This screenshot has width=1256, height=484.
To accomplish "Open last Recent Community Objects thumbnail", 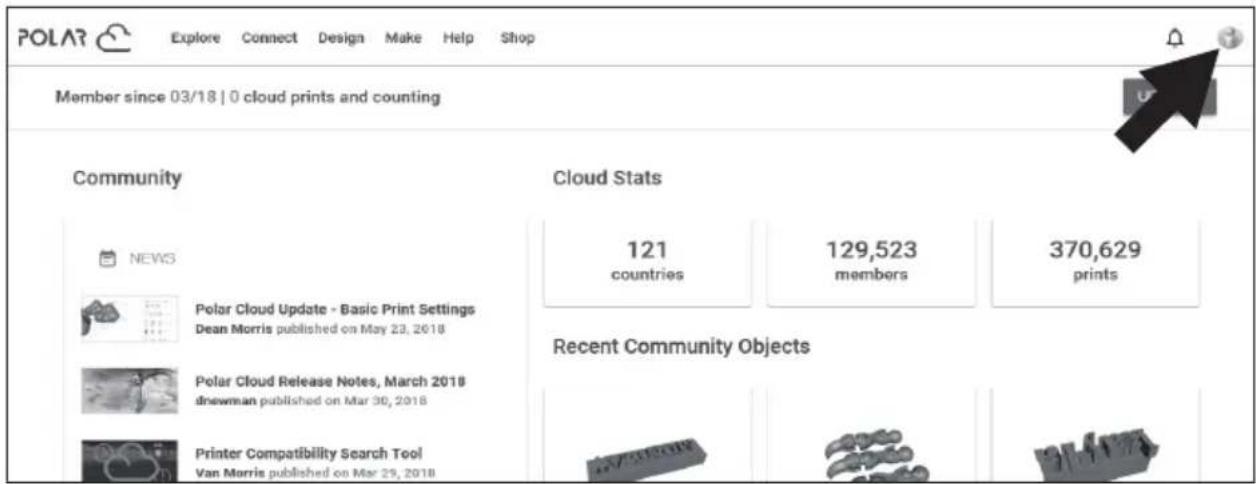I will tap(1095, 436).
